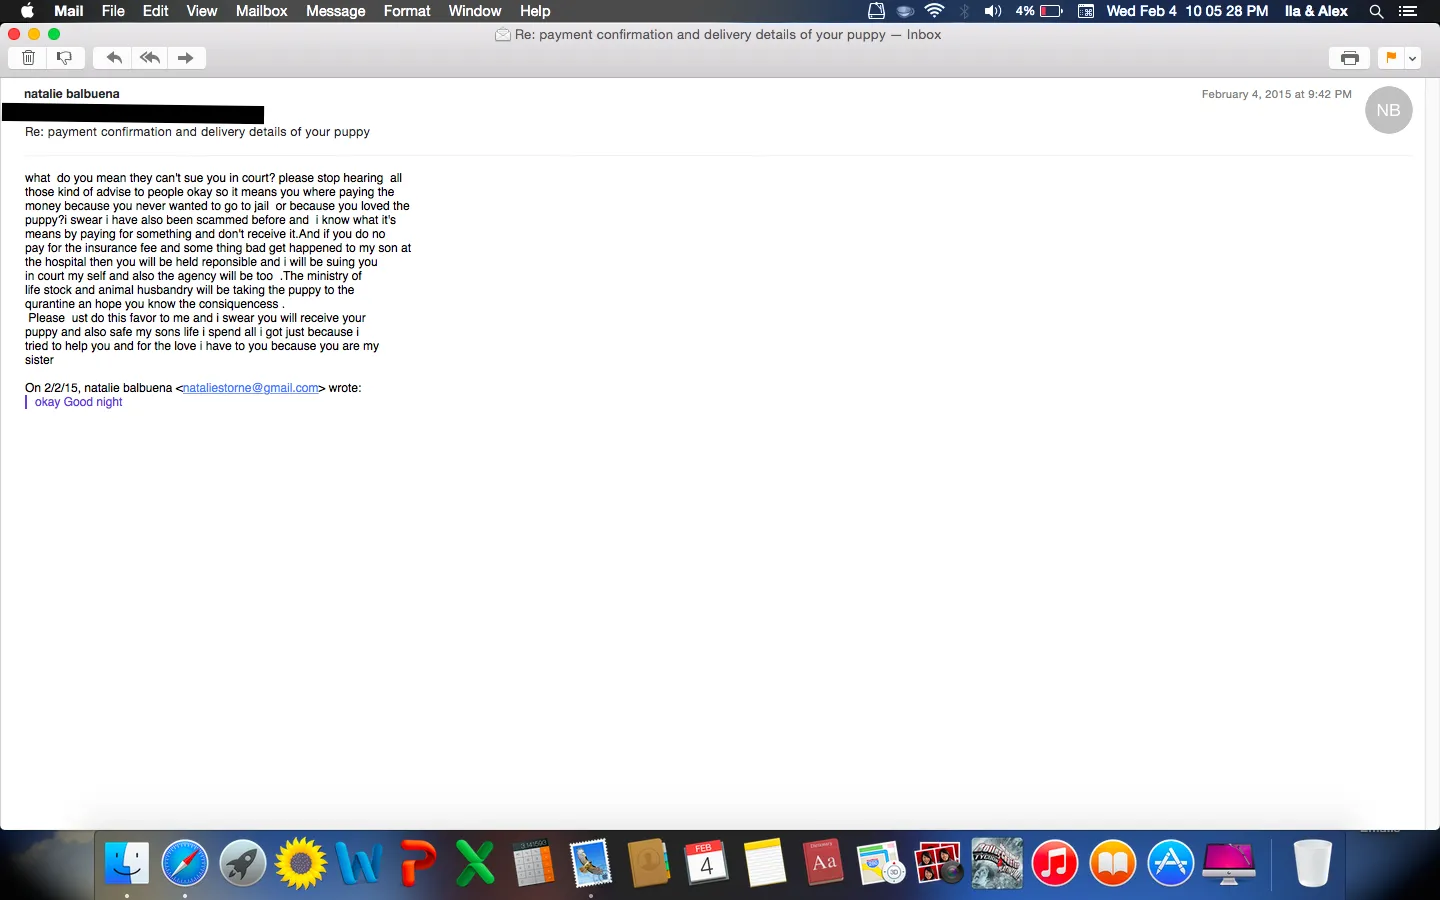The image size is (1440, 900).
Task: Click the nataliestorne@gmail.com email link
Action: point(251,388)
